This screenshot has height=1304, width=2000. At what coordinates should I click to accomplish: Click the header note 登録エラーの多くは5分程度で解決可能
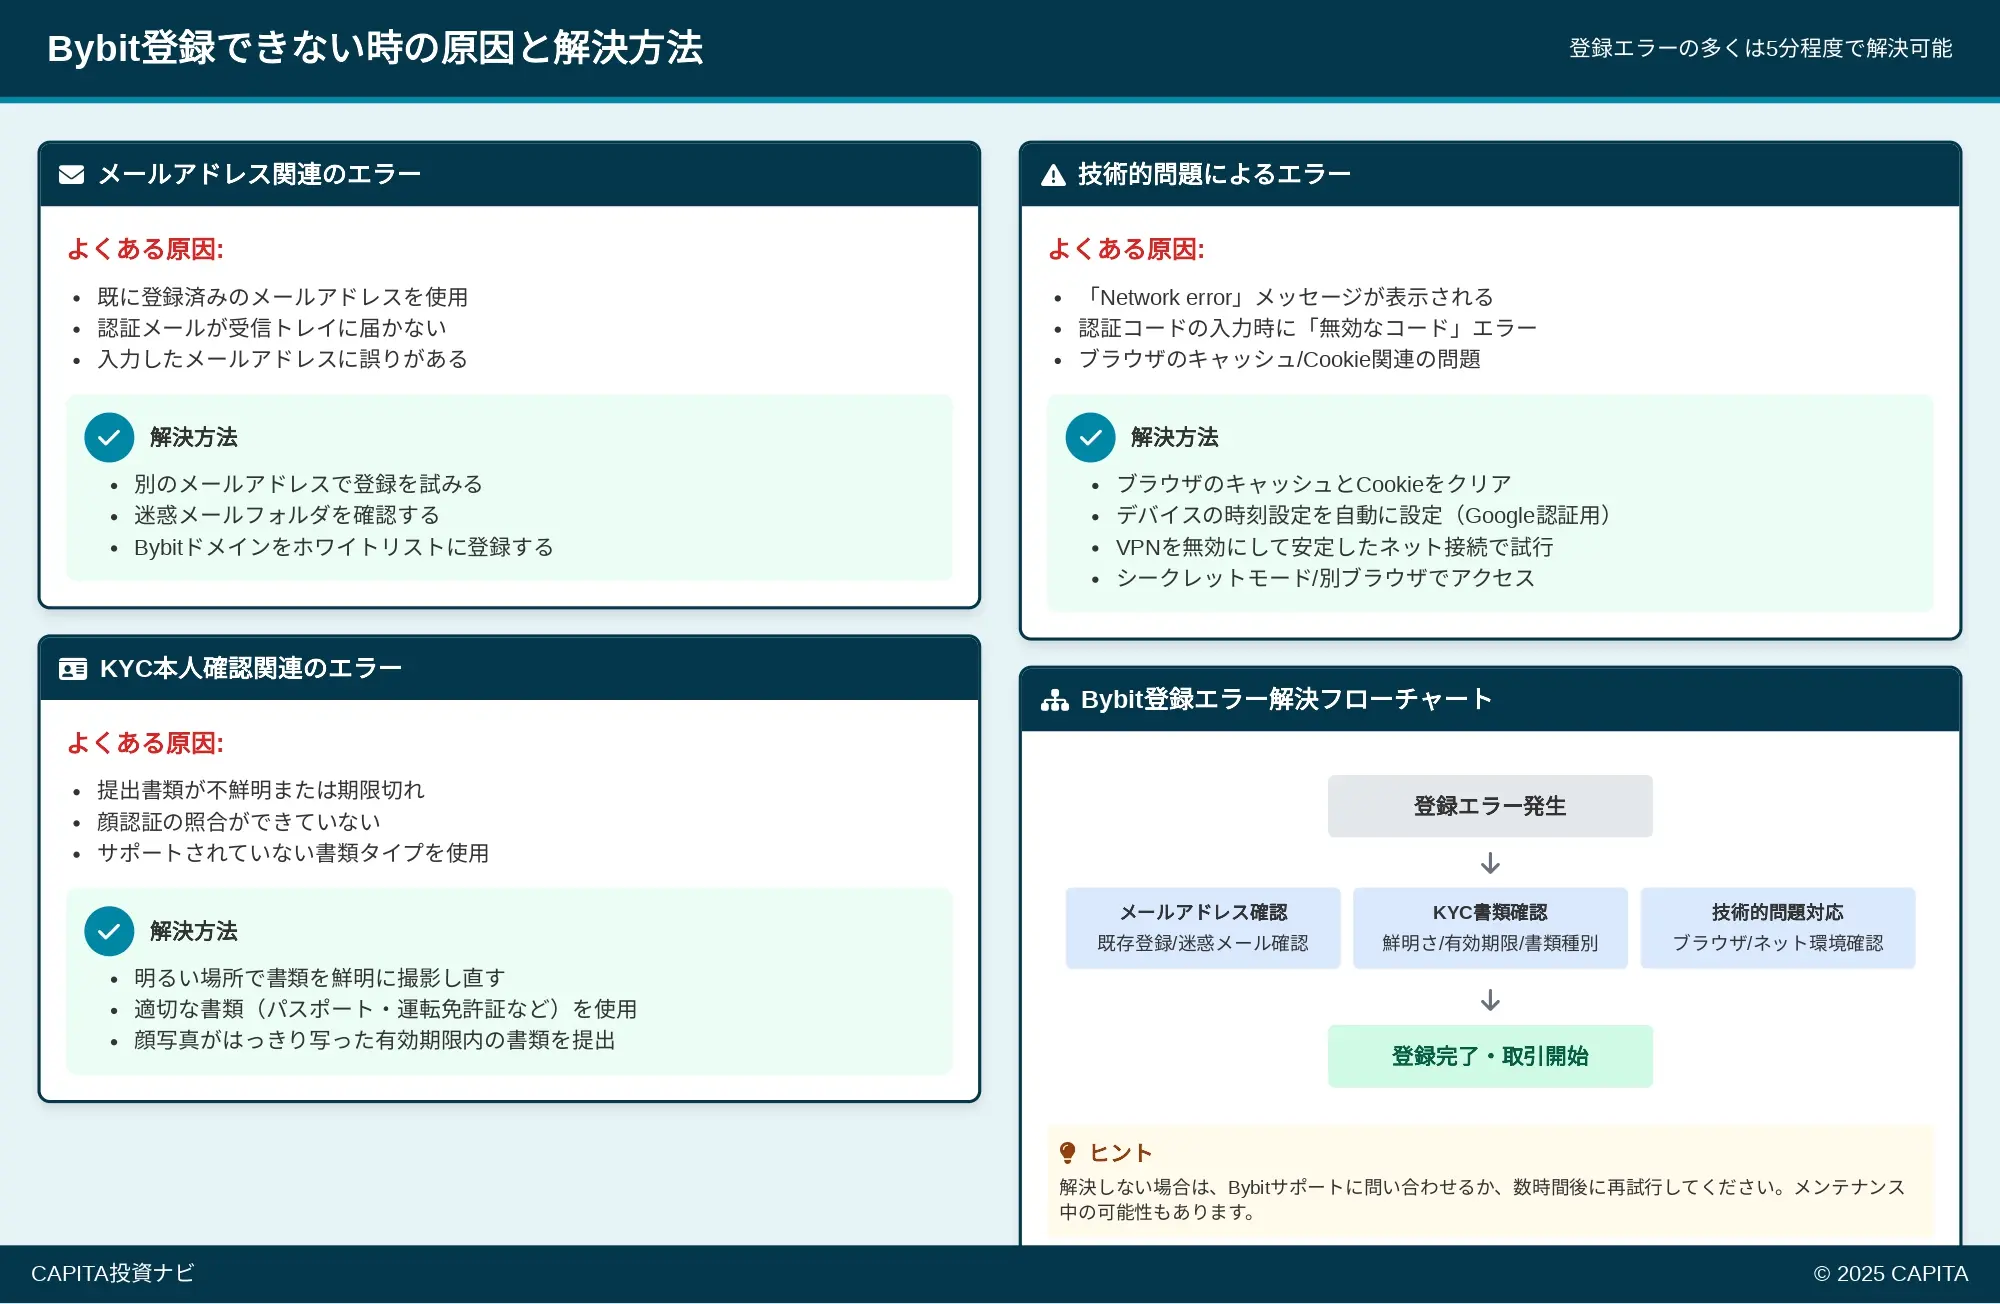pos(1760,48)
